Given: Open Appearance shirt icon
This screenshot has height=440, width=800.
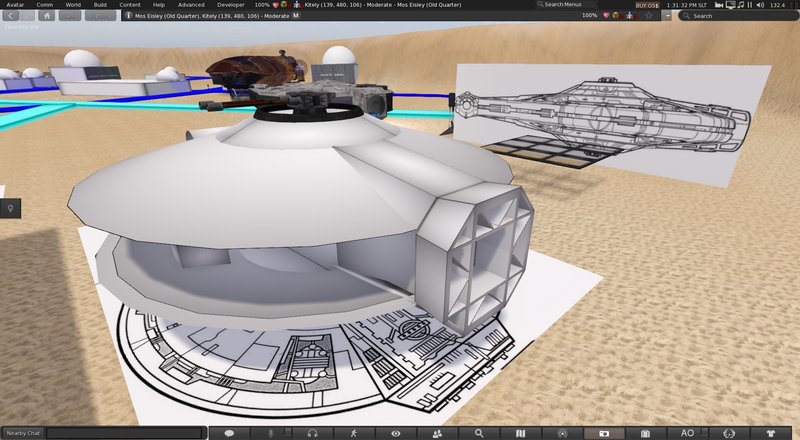Looking at the screenshot, I should point(770,433).
